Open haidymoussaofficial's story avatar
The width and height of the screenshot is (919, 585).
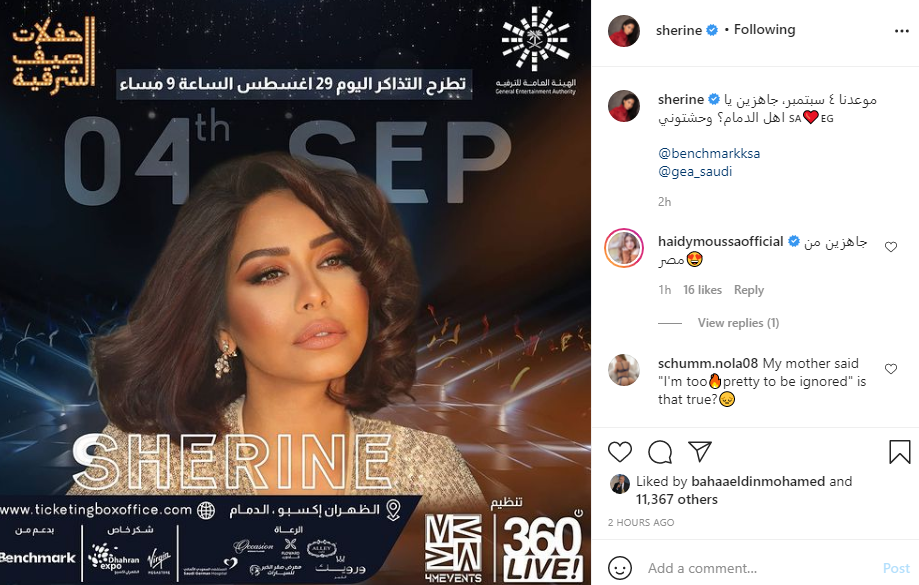pos(624,248)
